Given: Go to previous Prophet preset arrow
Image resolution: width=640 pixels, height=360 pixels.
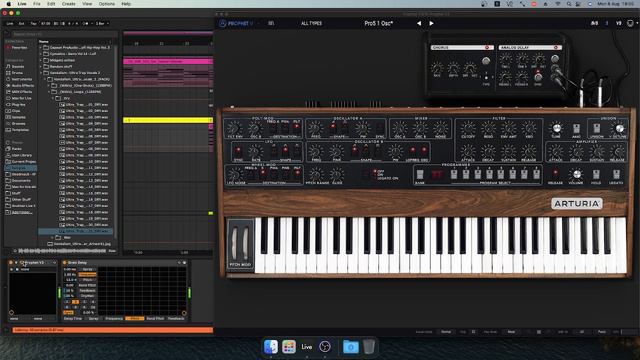Looking at the screenshot, I should (419, 23).
